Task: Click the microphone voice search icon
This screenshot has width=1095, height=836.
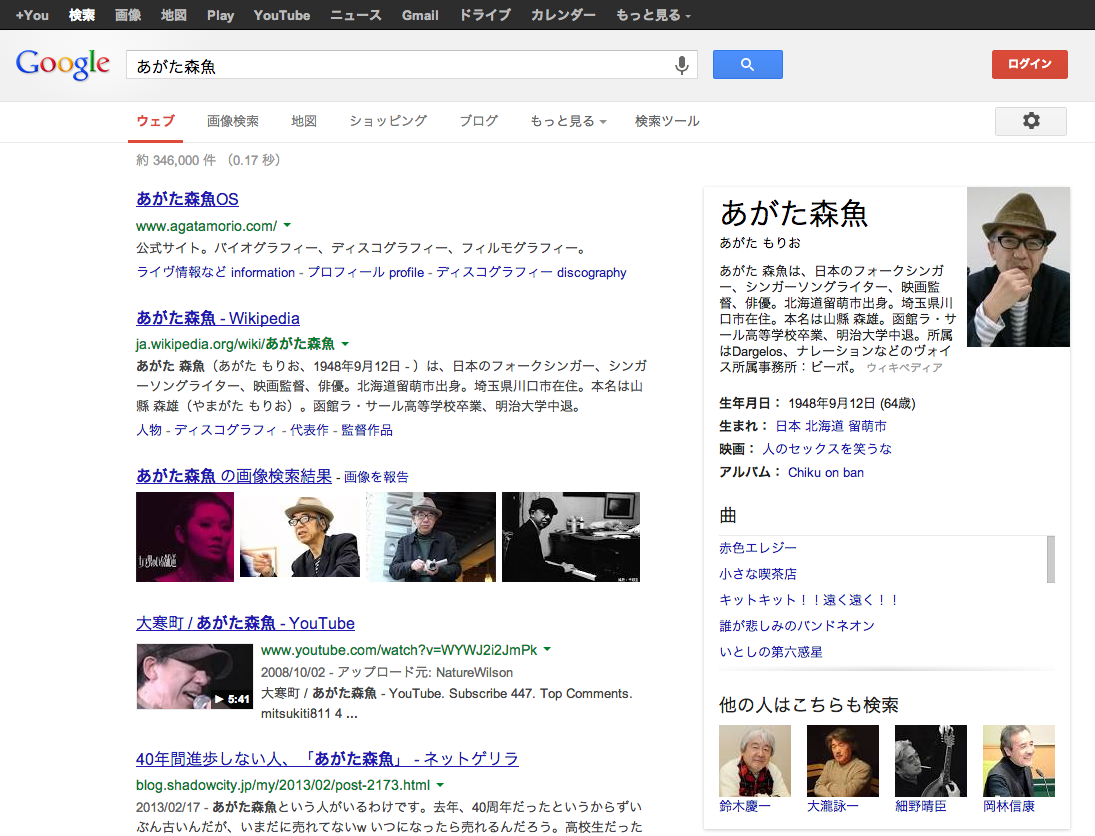Action: pyautogui.click(x=682, y=66)
